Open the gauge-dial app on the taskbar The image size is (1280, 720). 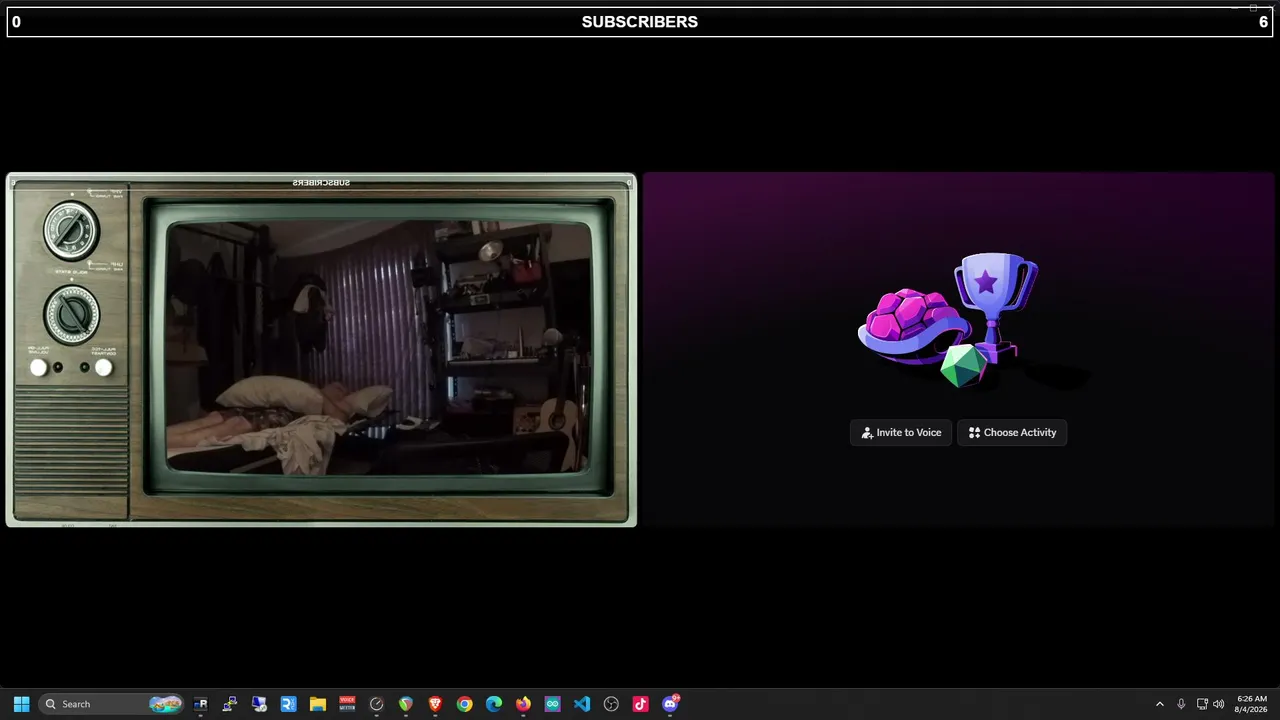pyautogui.click(x=376, y=704)
